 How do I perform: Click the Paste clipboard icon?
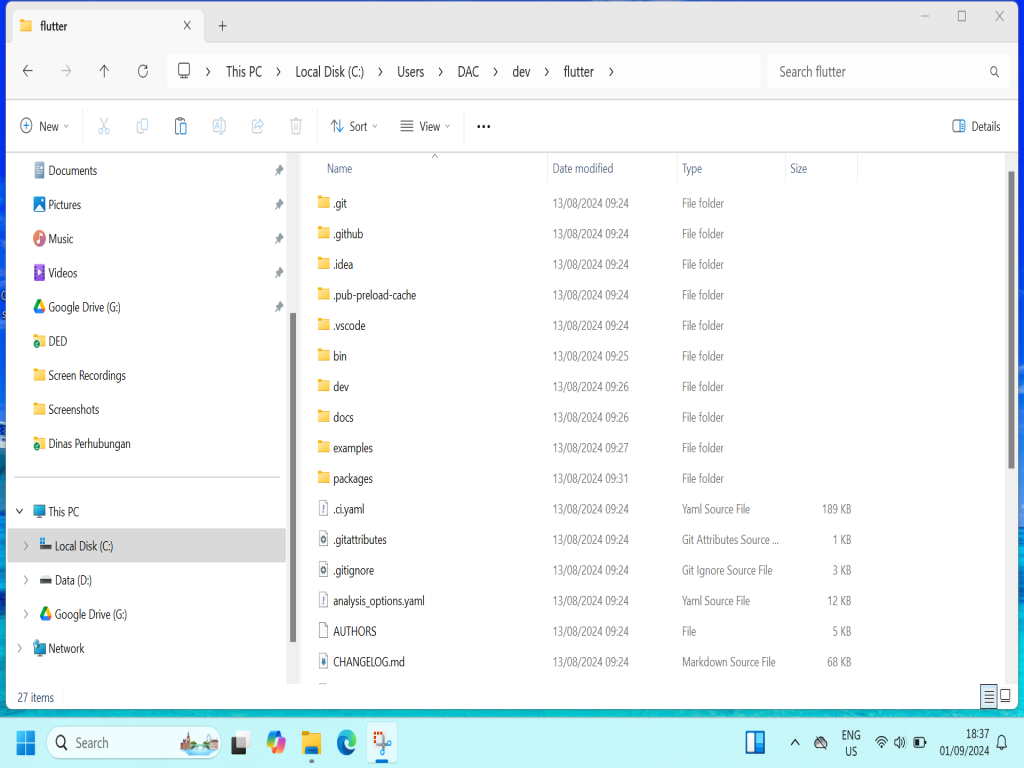tap(180, 126)
